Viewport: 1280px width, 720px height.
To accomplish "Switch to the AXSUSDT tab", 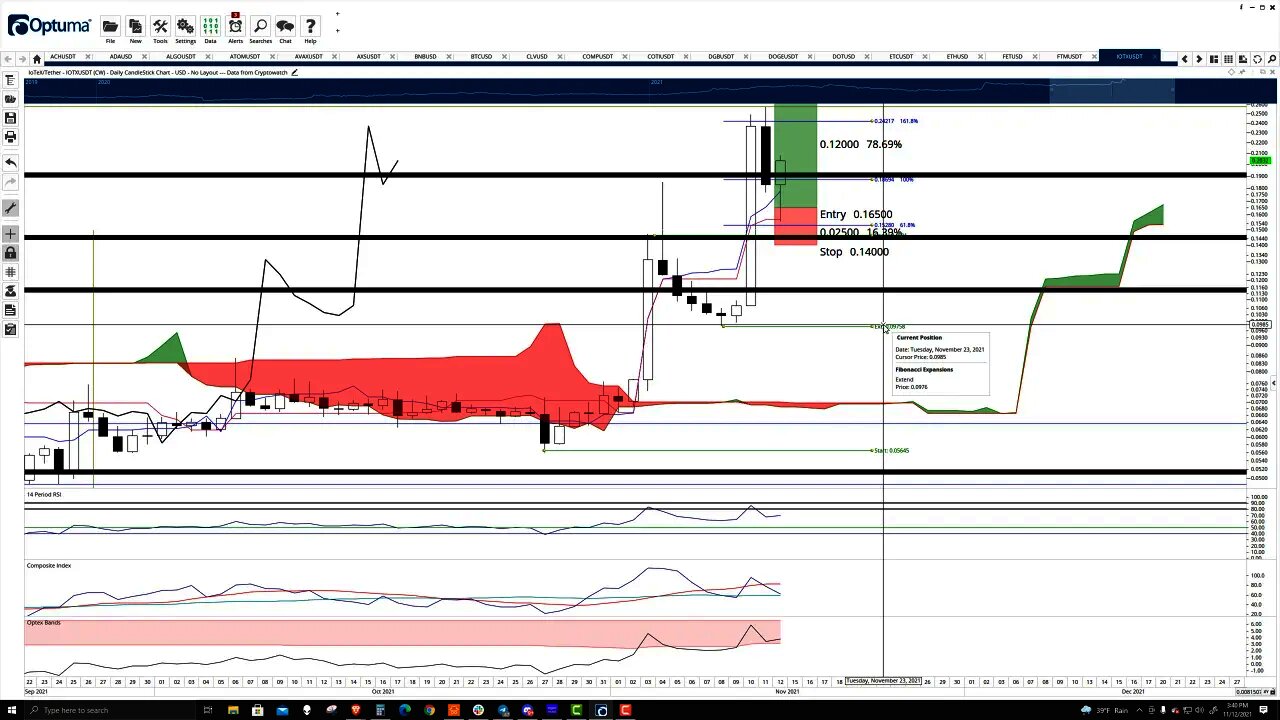I will (x=368, y=57).
